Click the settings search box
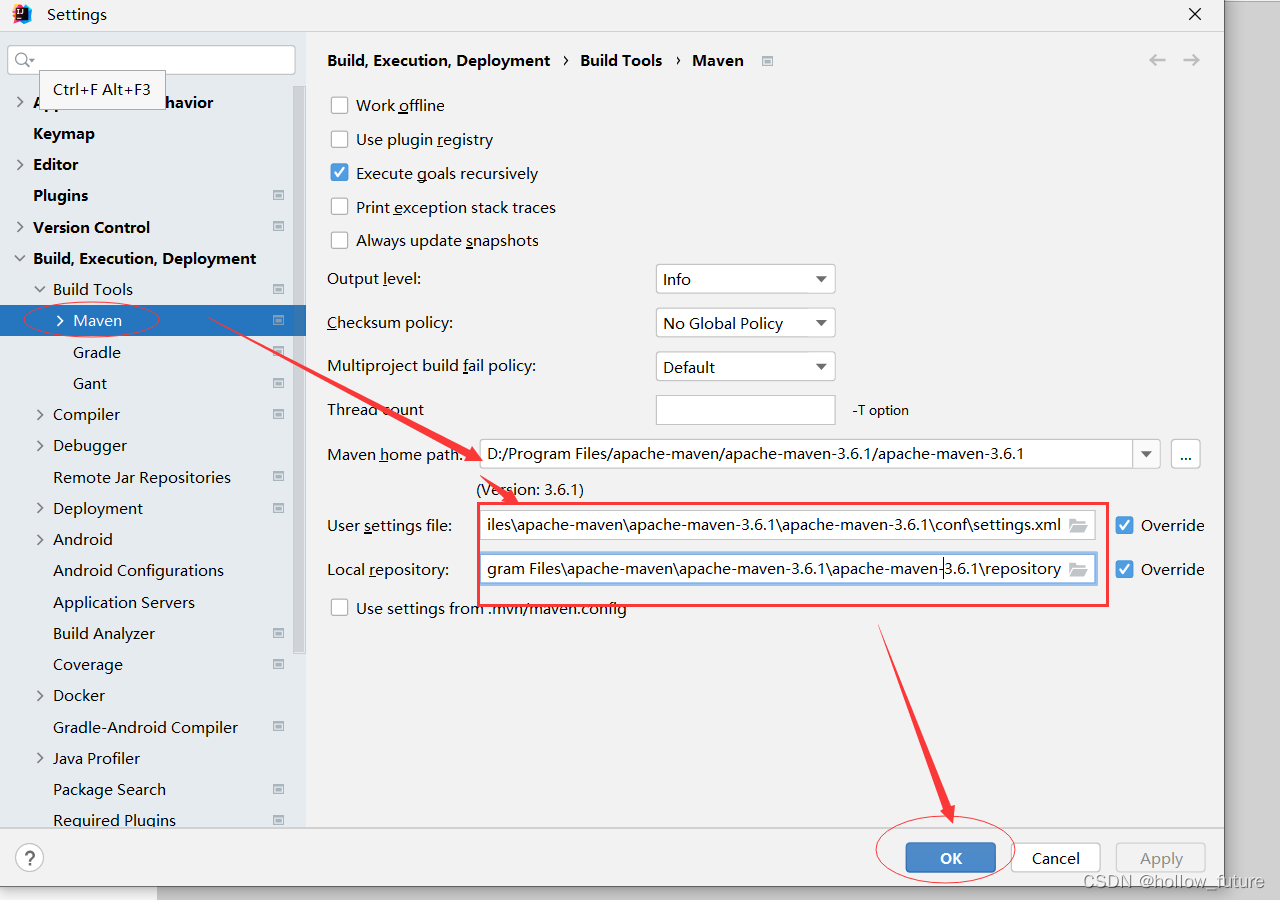This screenshot has height=900, width=1280. pos(151,60)
